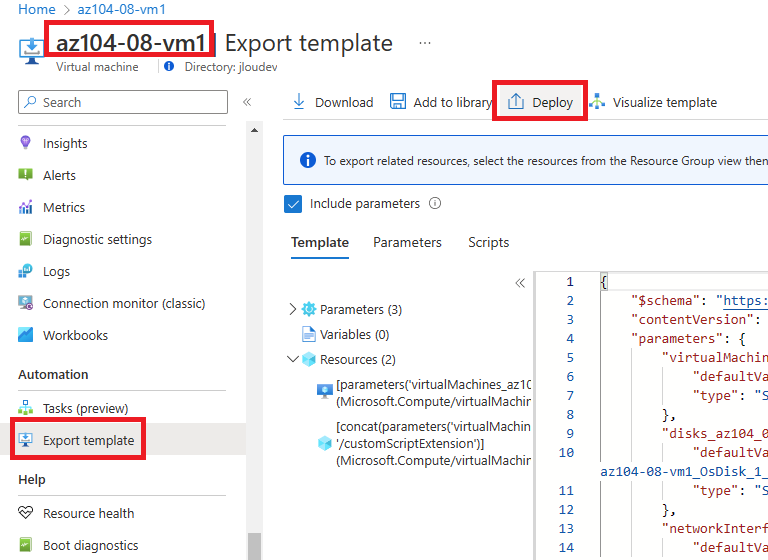Viewport: 768px width, 560px height.
Task: Collapse the Resources (2) tree node
Action: click(x=292, y=359)
